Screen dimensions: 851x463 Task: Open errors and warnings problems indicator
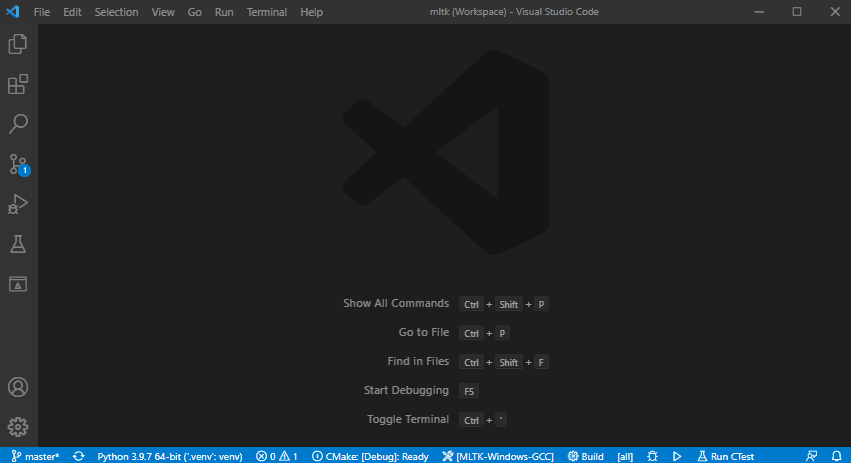pos(277,456)
